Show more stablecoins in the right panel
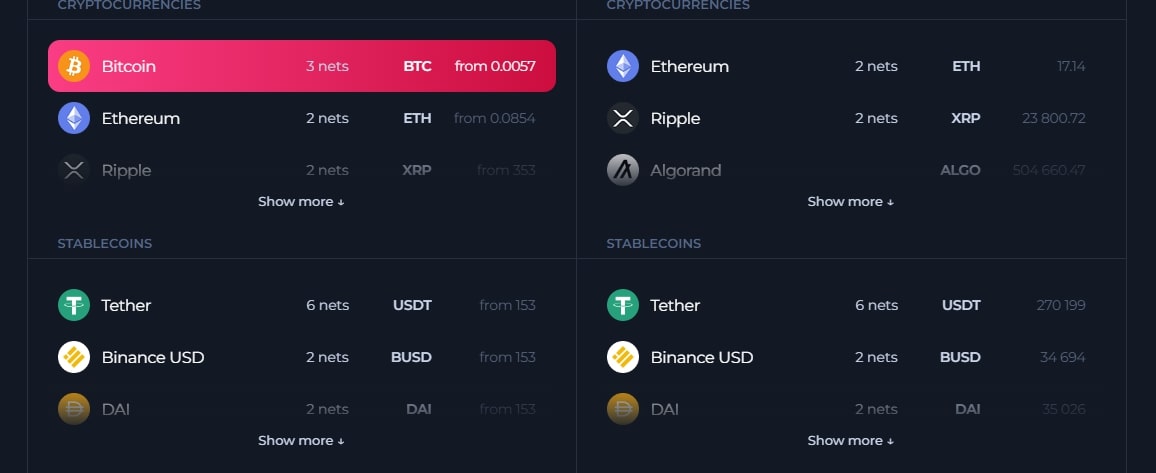The image size is (1156, 473). pyautogui.click(x=850, y=440)
